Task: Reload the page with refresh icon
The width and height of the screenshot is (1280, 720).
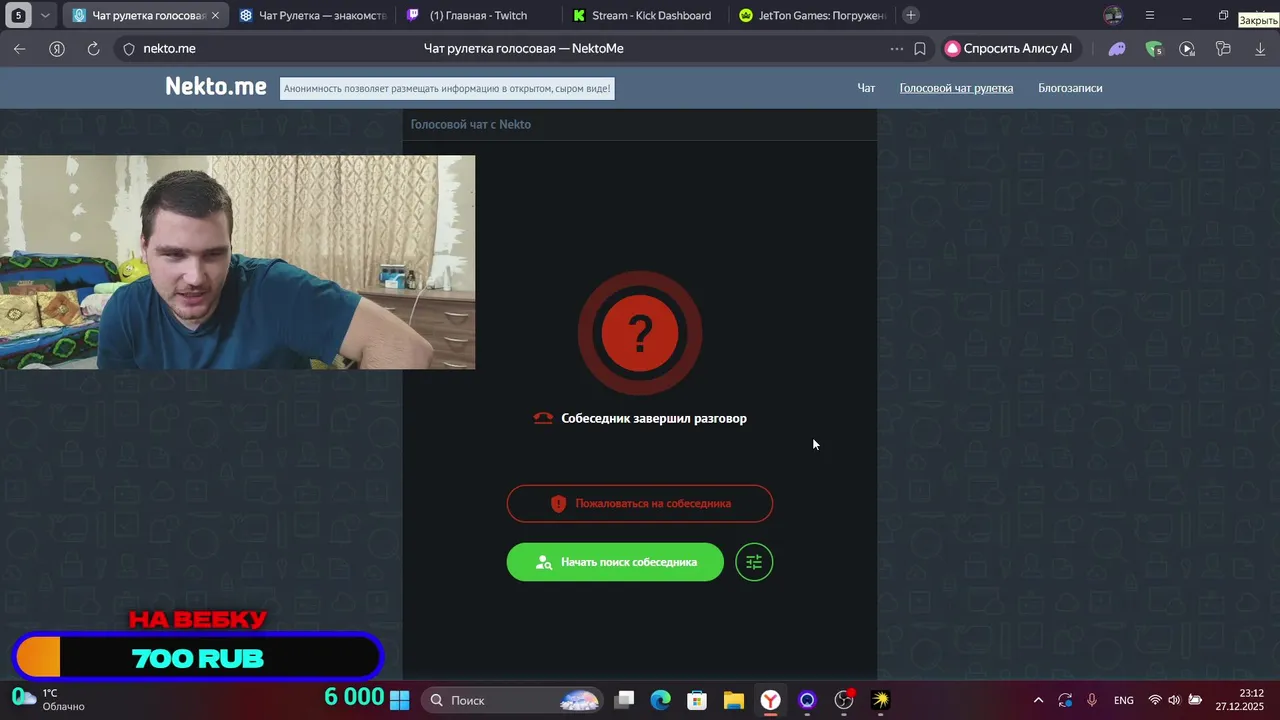Action: (94, 48)
